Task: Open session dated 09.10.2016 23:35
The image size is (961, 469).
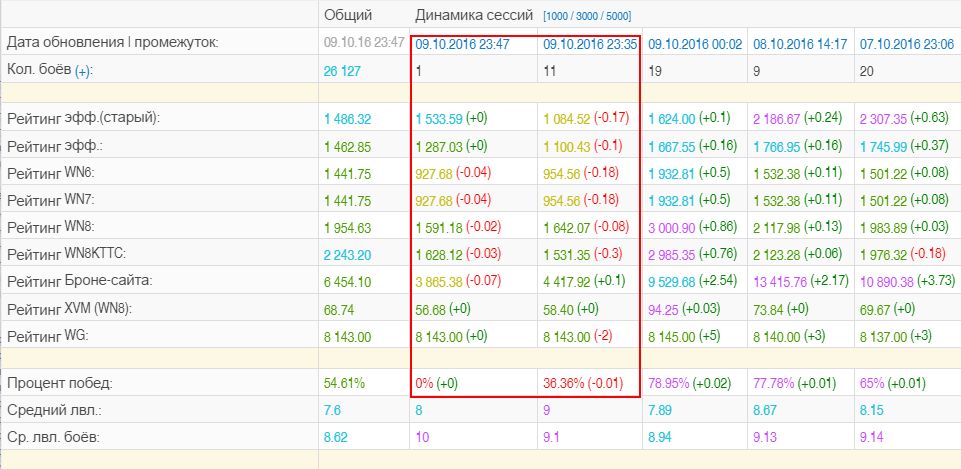Action: pyautogui.click(x=590, y=44)
